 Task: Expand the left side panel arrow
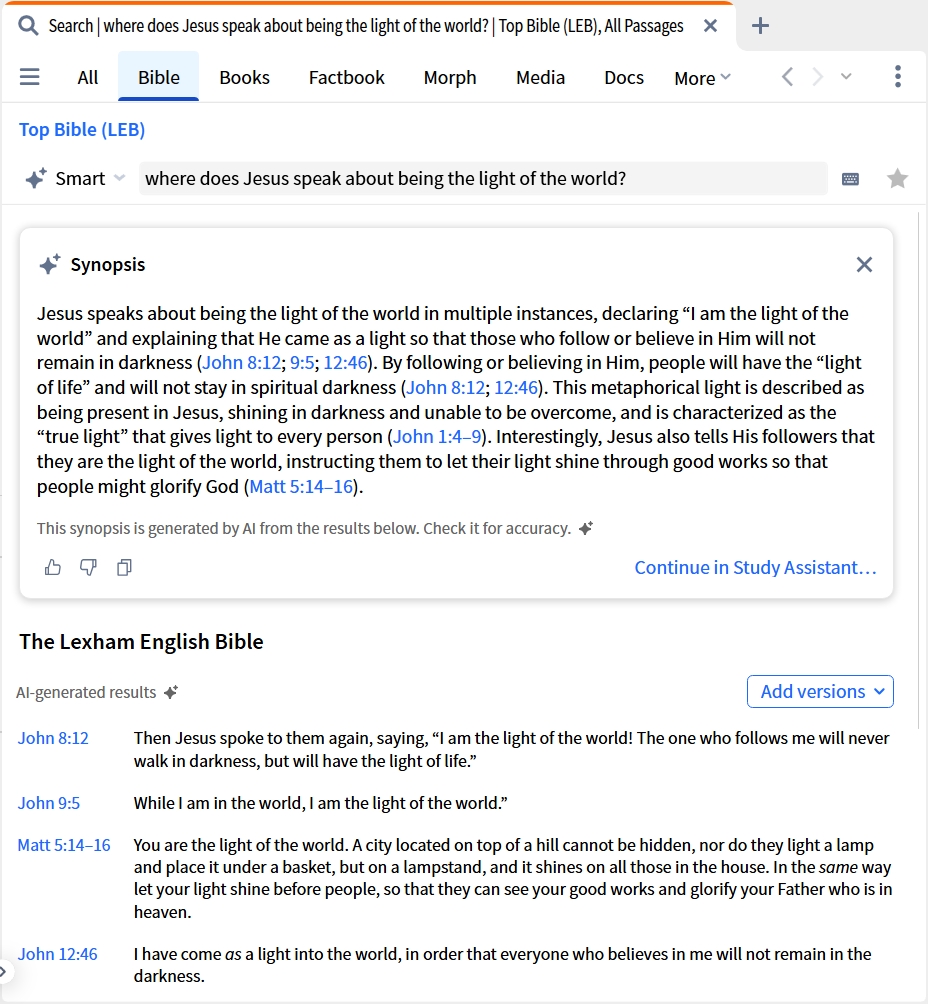click(x=4, y=971)
